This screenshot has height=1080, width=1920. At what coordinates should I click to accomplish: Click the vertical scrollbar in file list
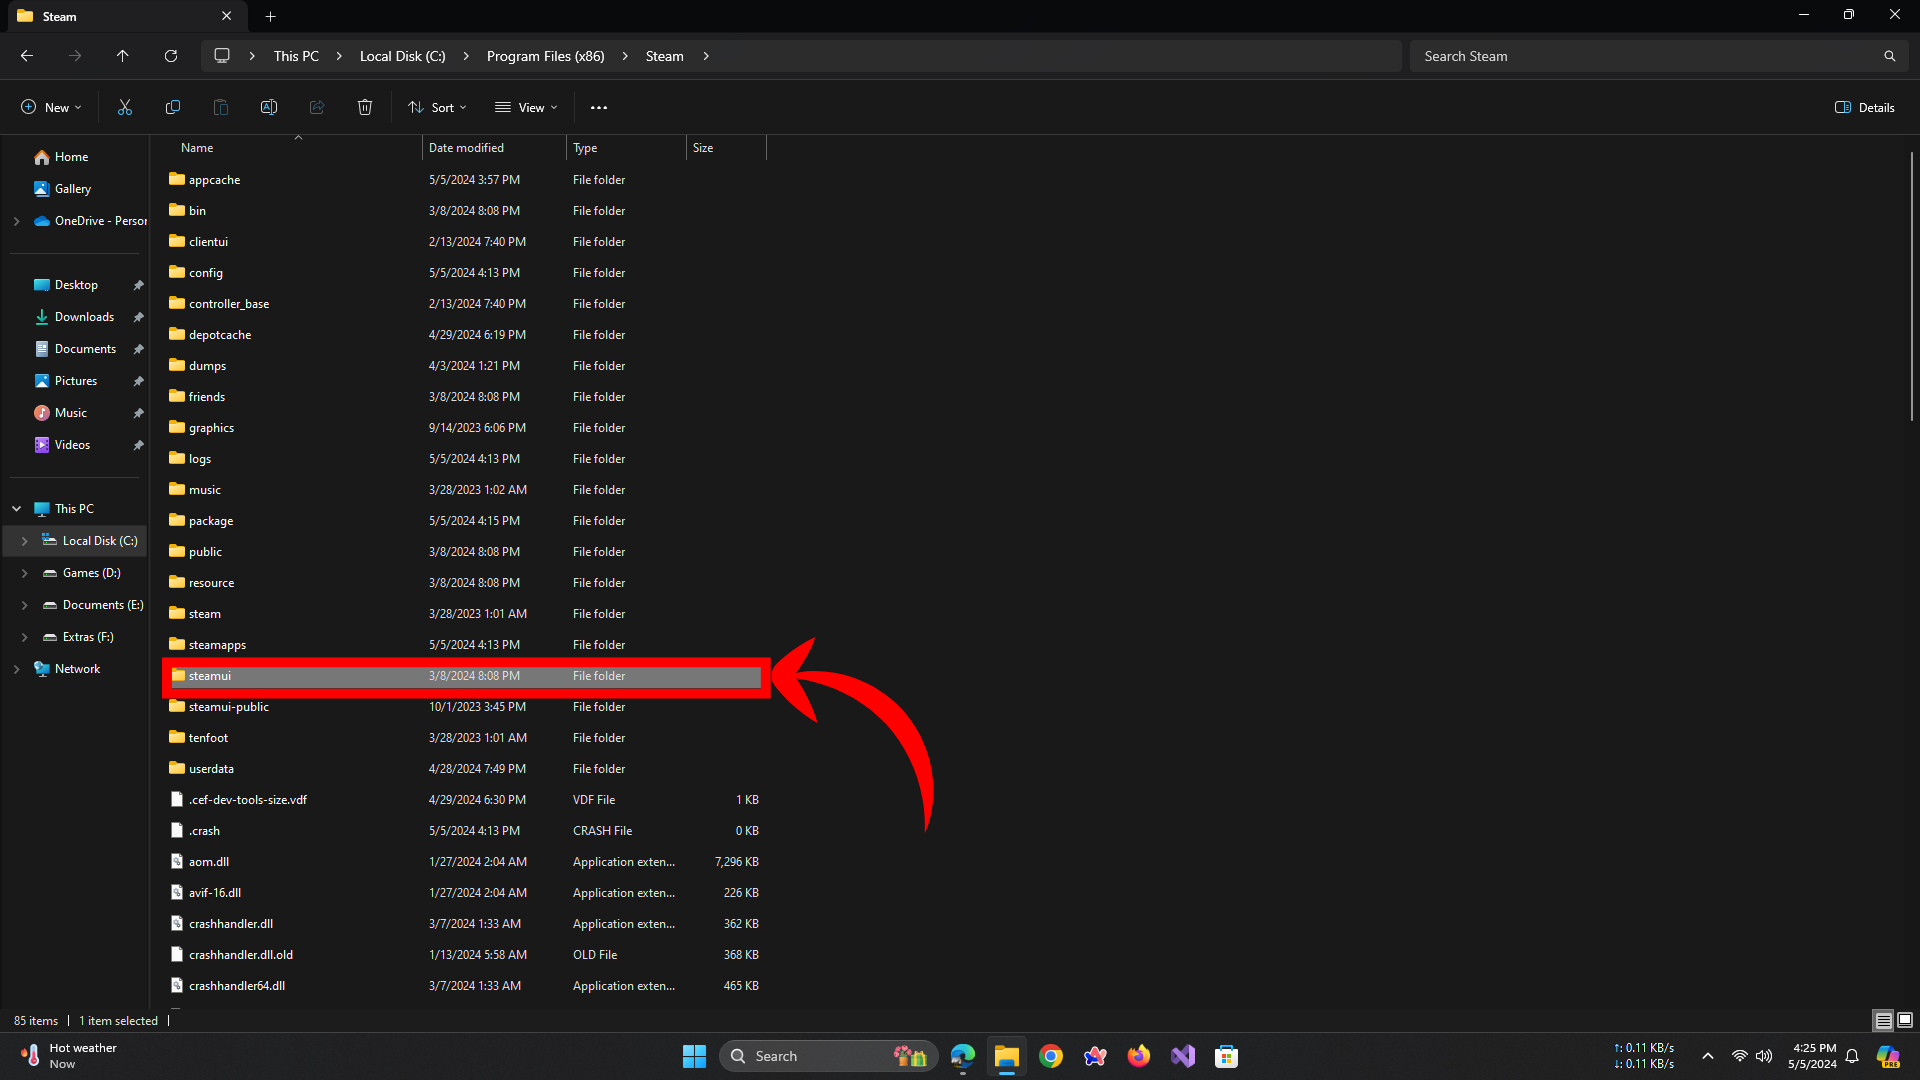pyautogui.click(x=1911, y=285)
